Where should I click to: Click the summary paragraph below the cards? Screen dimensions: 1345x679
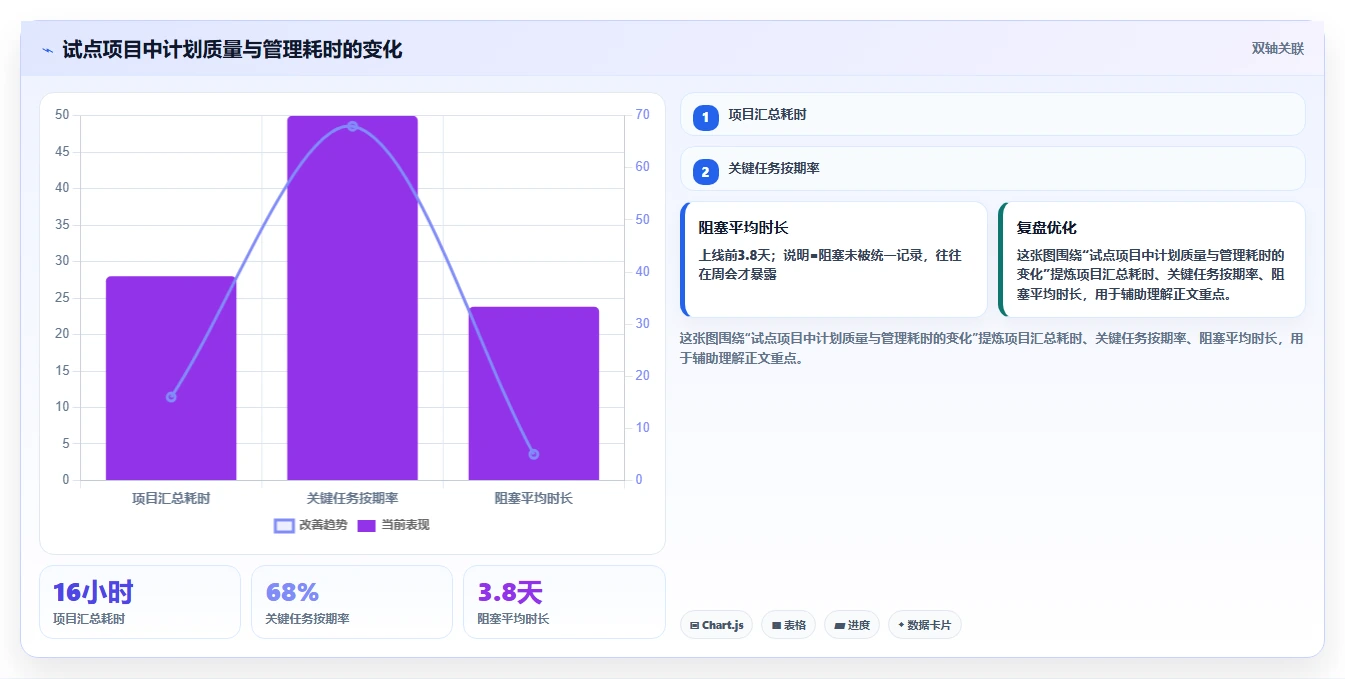992,348
